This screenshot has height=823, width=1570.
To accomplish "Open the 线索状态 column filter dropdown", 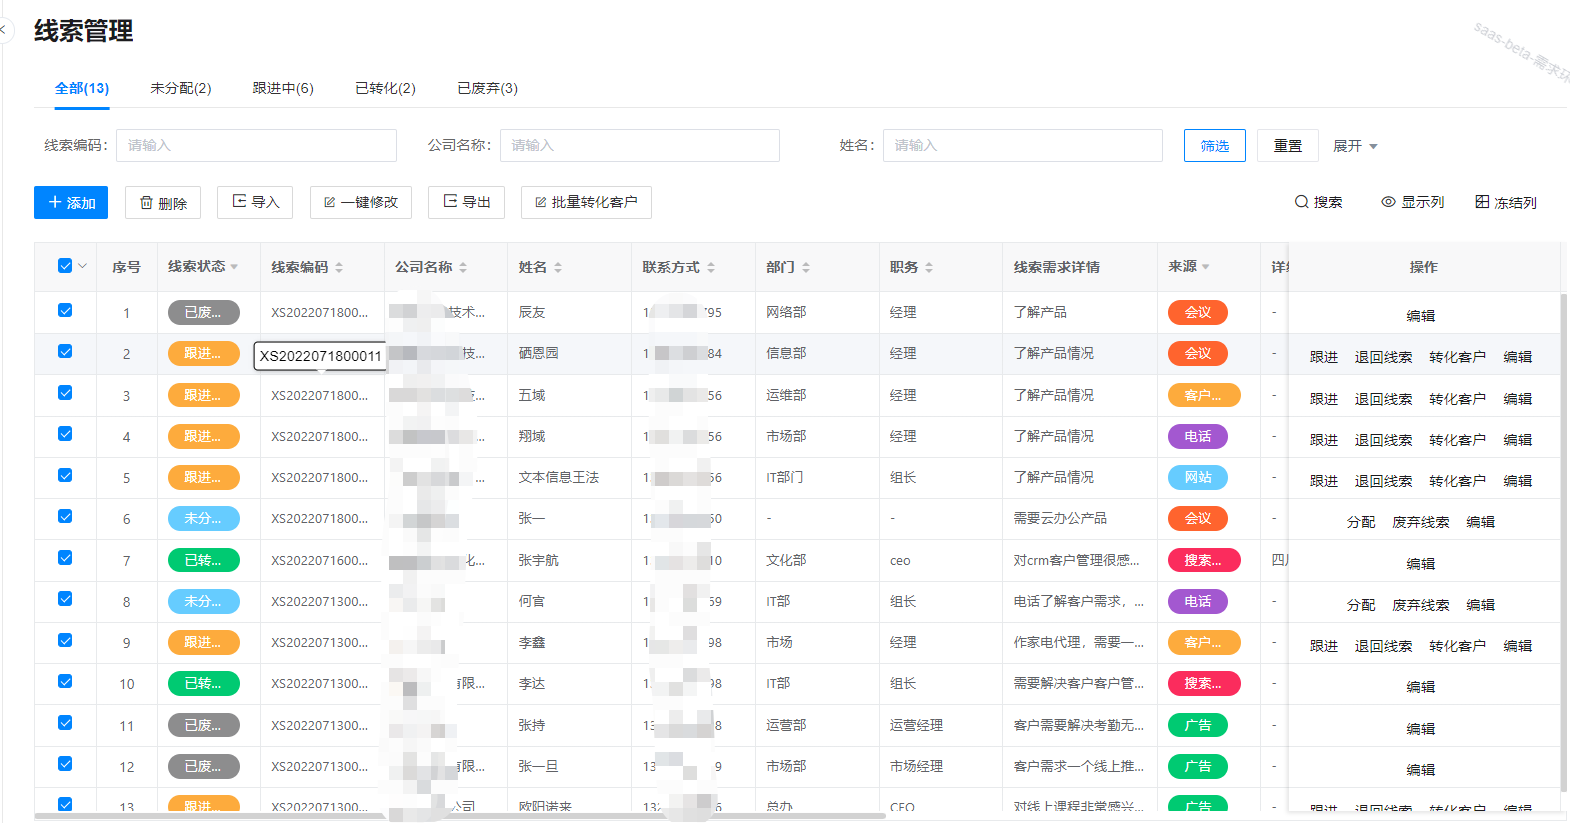I will point(234,267).
